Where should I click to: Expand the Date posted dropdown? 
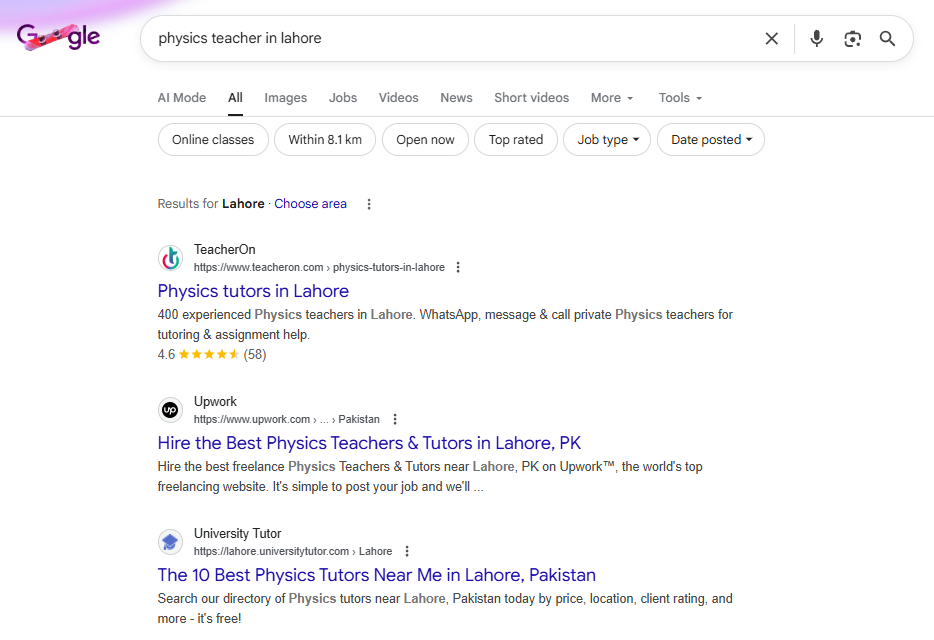710,139
